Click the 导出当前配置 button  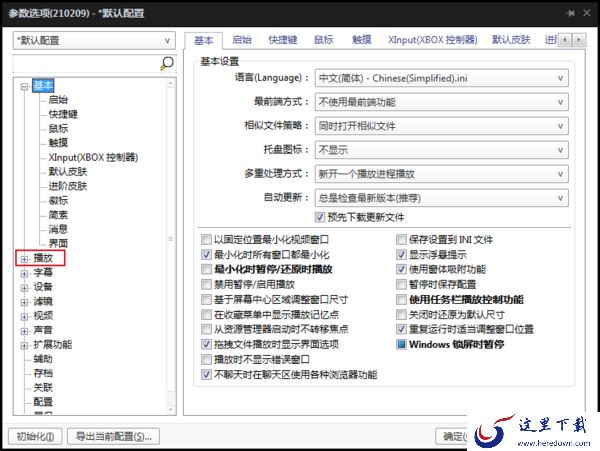[x=114, y=436]
